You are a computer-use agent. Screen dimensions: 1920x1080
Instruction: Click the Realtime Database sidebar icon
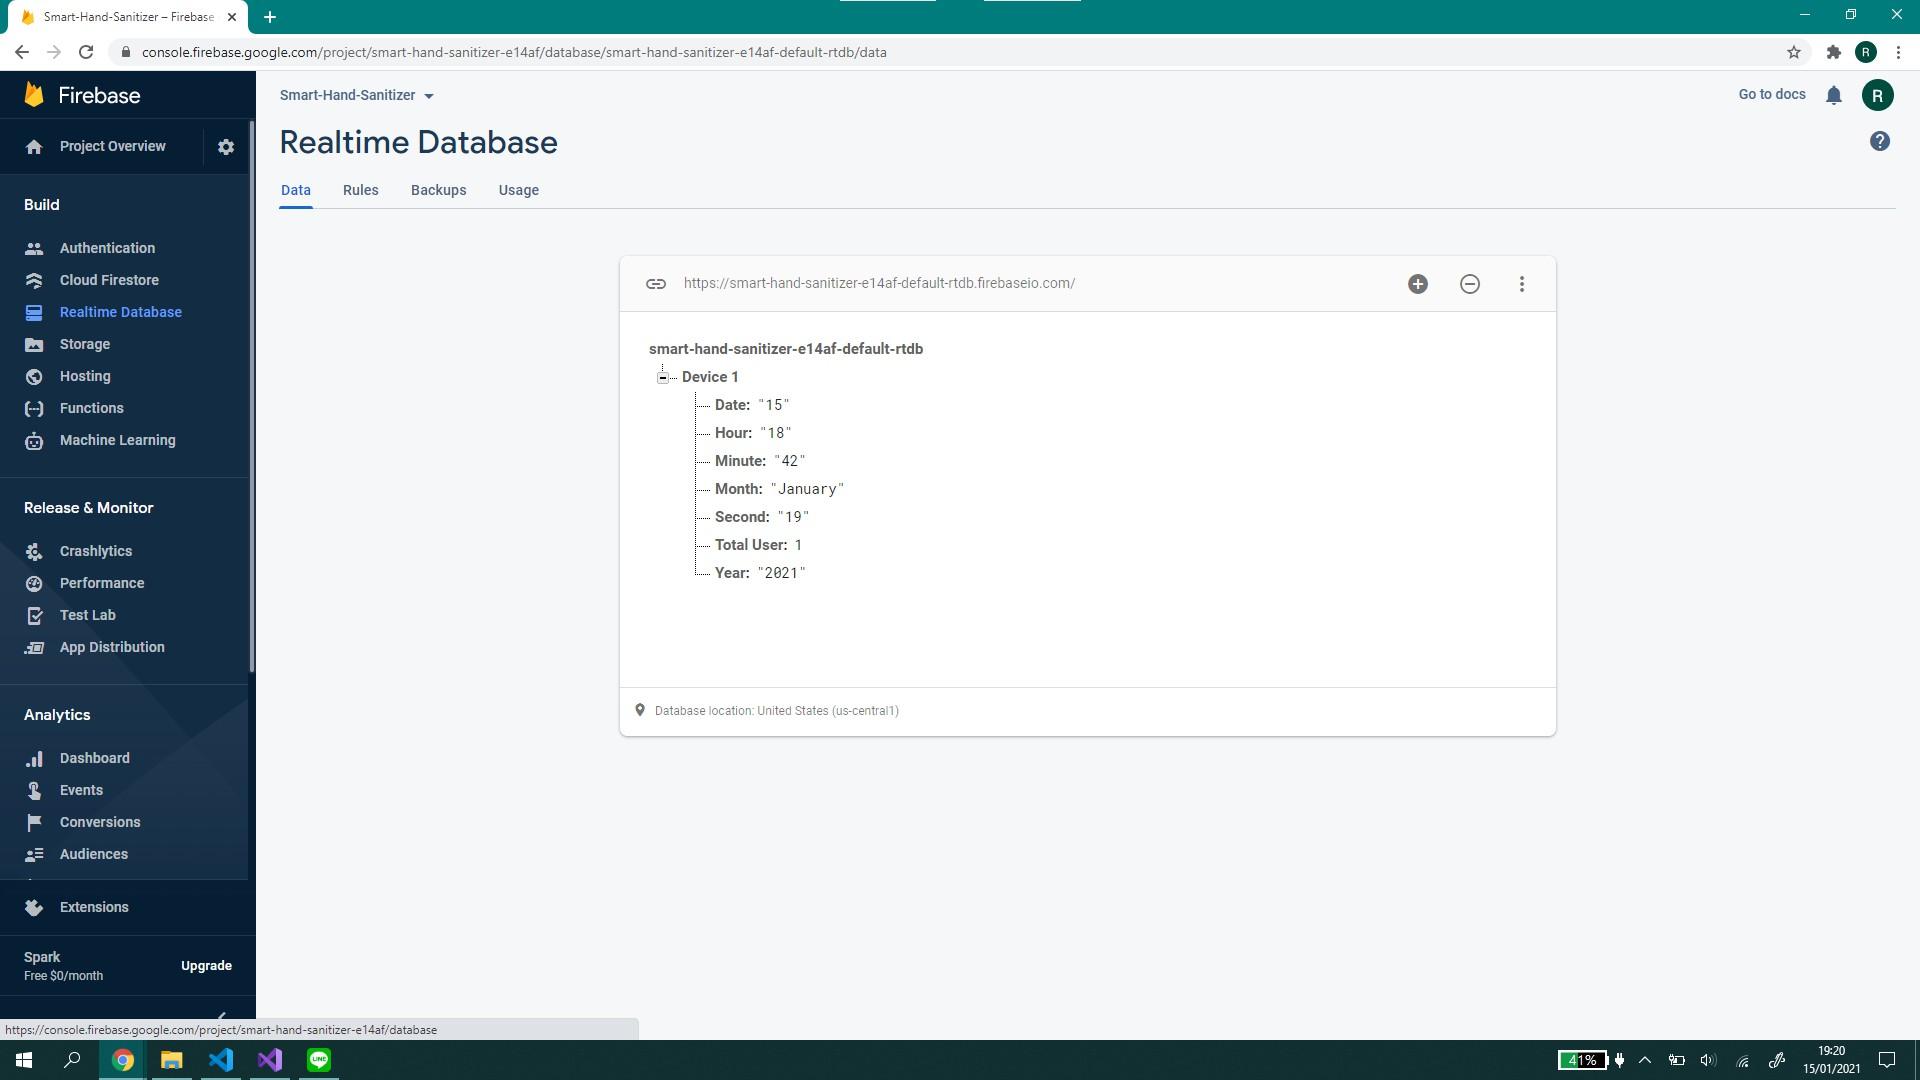[x=34, y=311]
